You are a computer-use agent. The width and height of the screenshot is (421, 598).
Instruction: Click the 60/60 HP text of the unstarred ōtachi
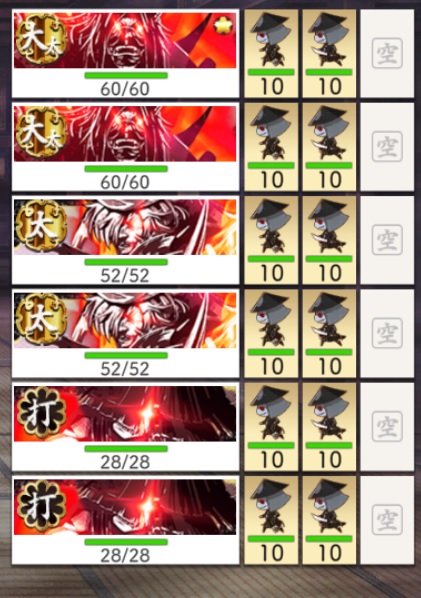tap(125, 182)
